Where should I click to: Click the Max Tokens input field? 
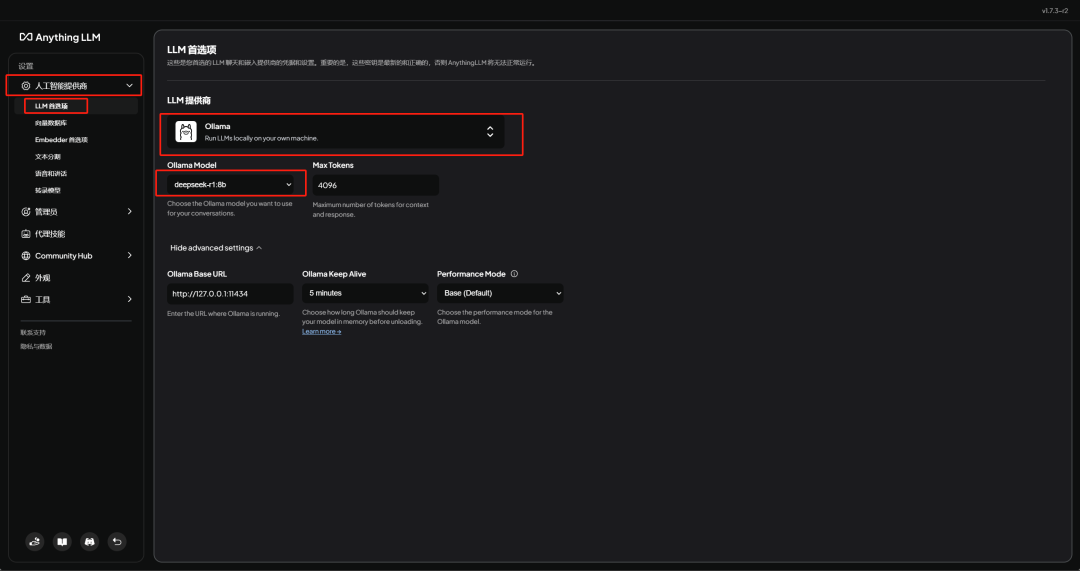click(x=375, y=185)
